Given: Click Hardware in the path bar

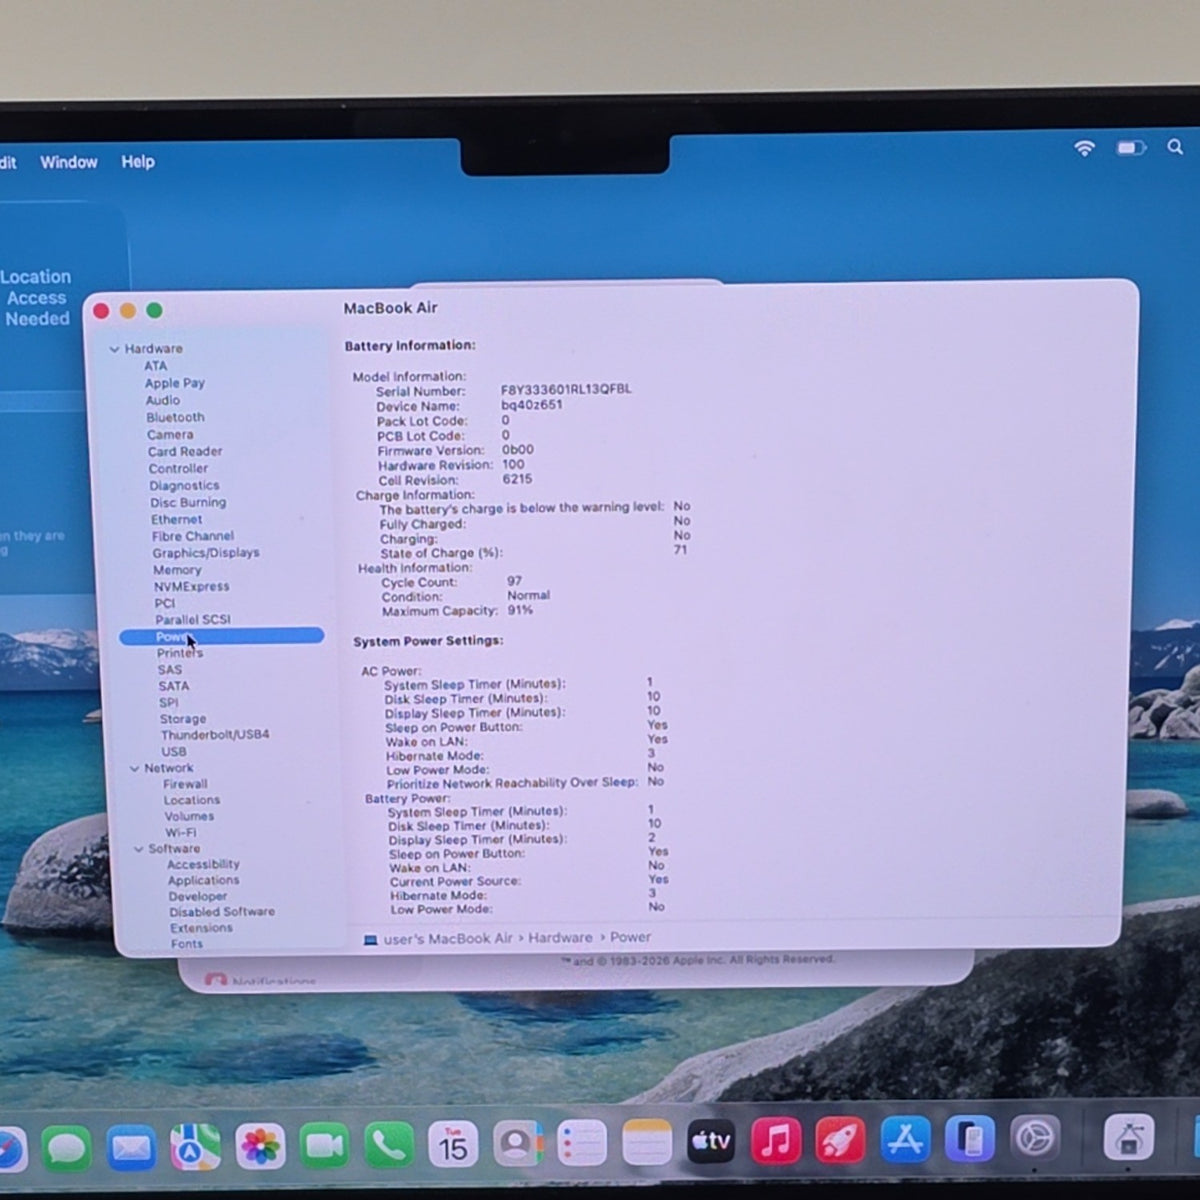Looking at the screenshot, I should (560, 938).
